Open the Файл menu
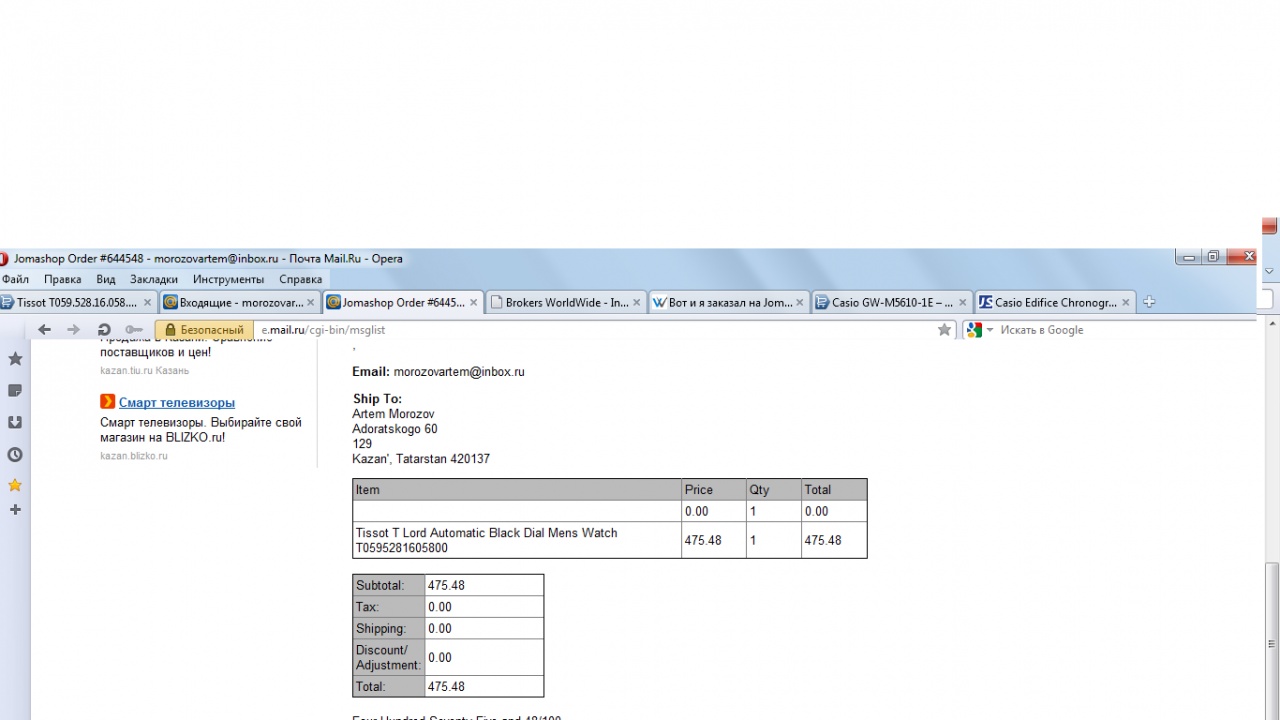 click(15, 279)
